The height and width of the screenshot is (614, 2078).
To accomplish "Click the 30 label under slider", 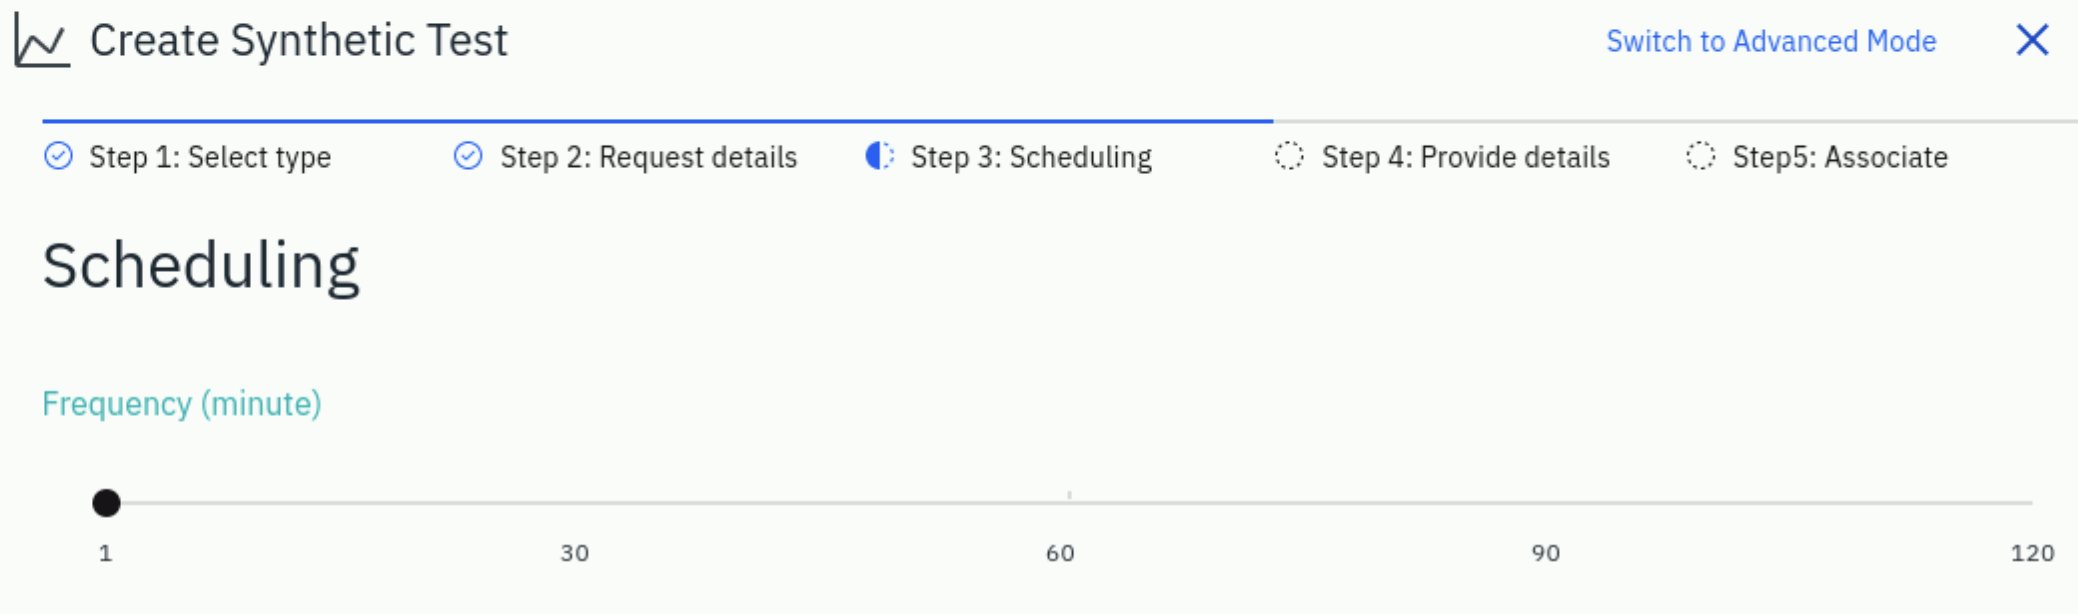I will tap(574, 553).
